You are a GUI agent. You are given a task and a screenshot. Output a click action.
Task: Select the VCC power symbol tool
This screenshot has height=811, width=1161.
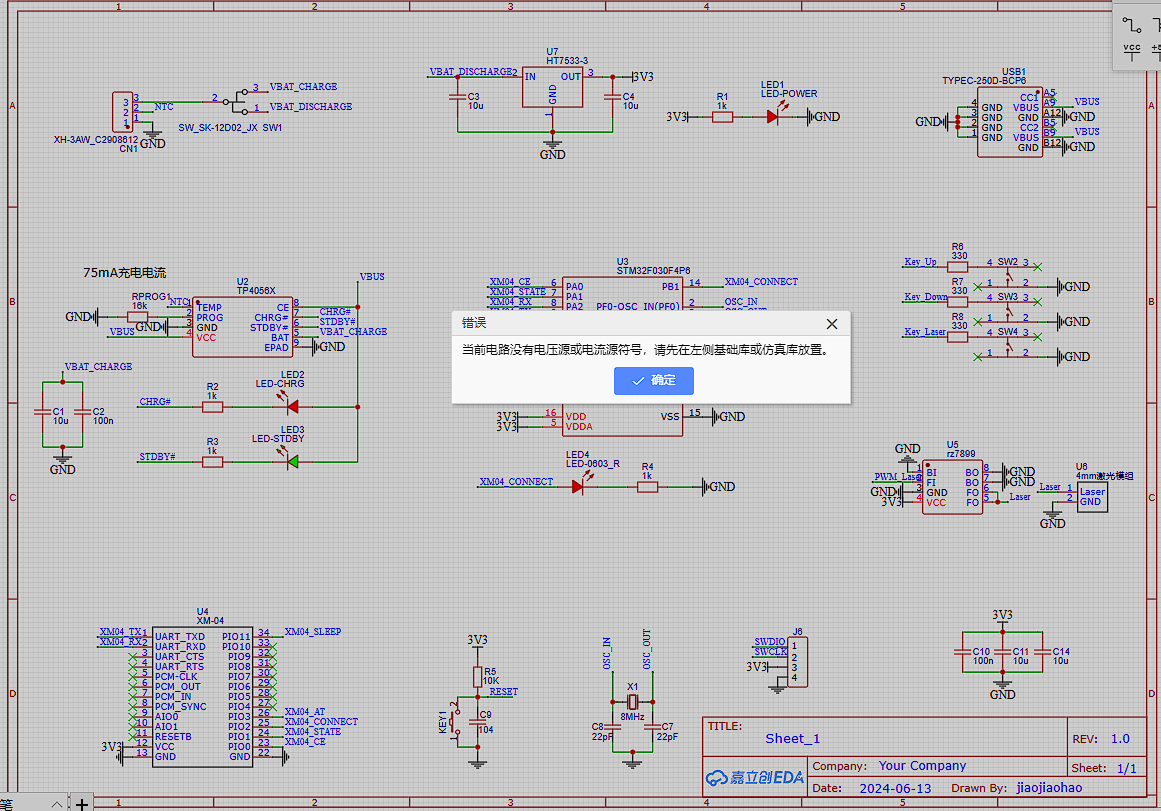point(1131,52)
